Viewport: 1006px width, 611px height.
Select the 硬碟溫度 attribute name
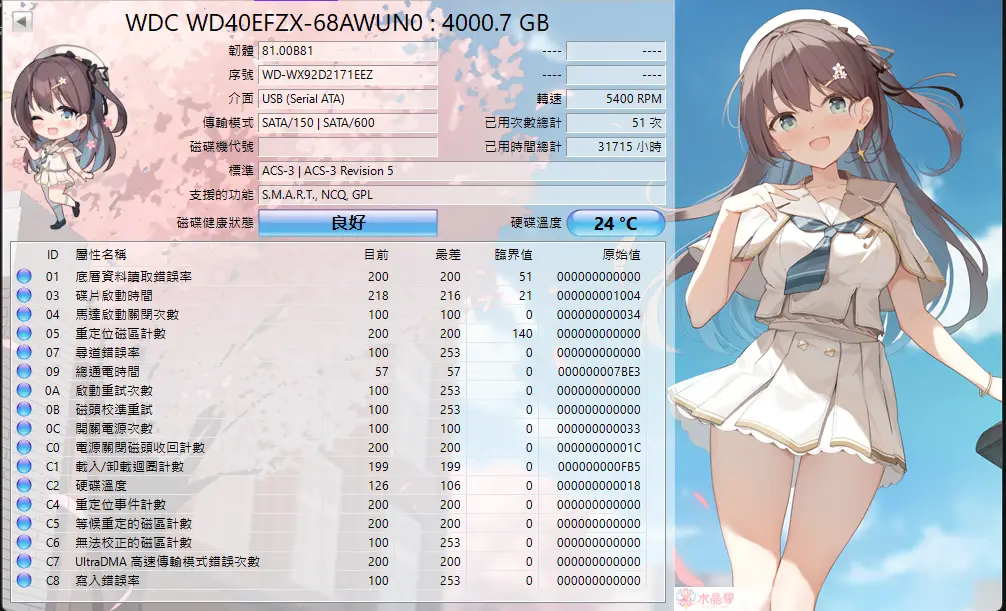tap(101, 485)
